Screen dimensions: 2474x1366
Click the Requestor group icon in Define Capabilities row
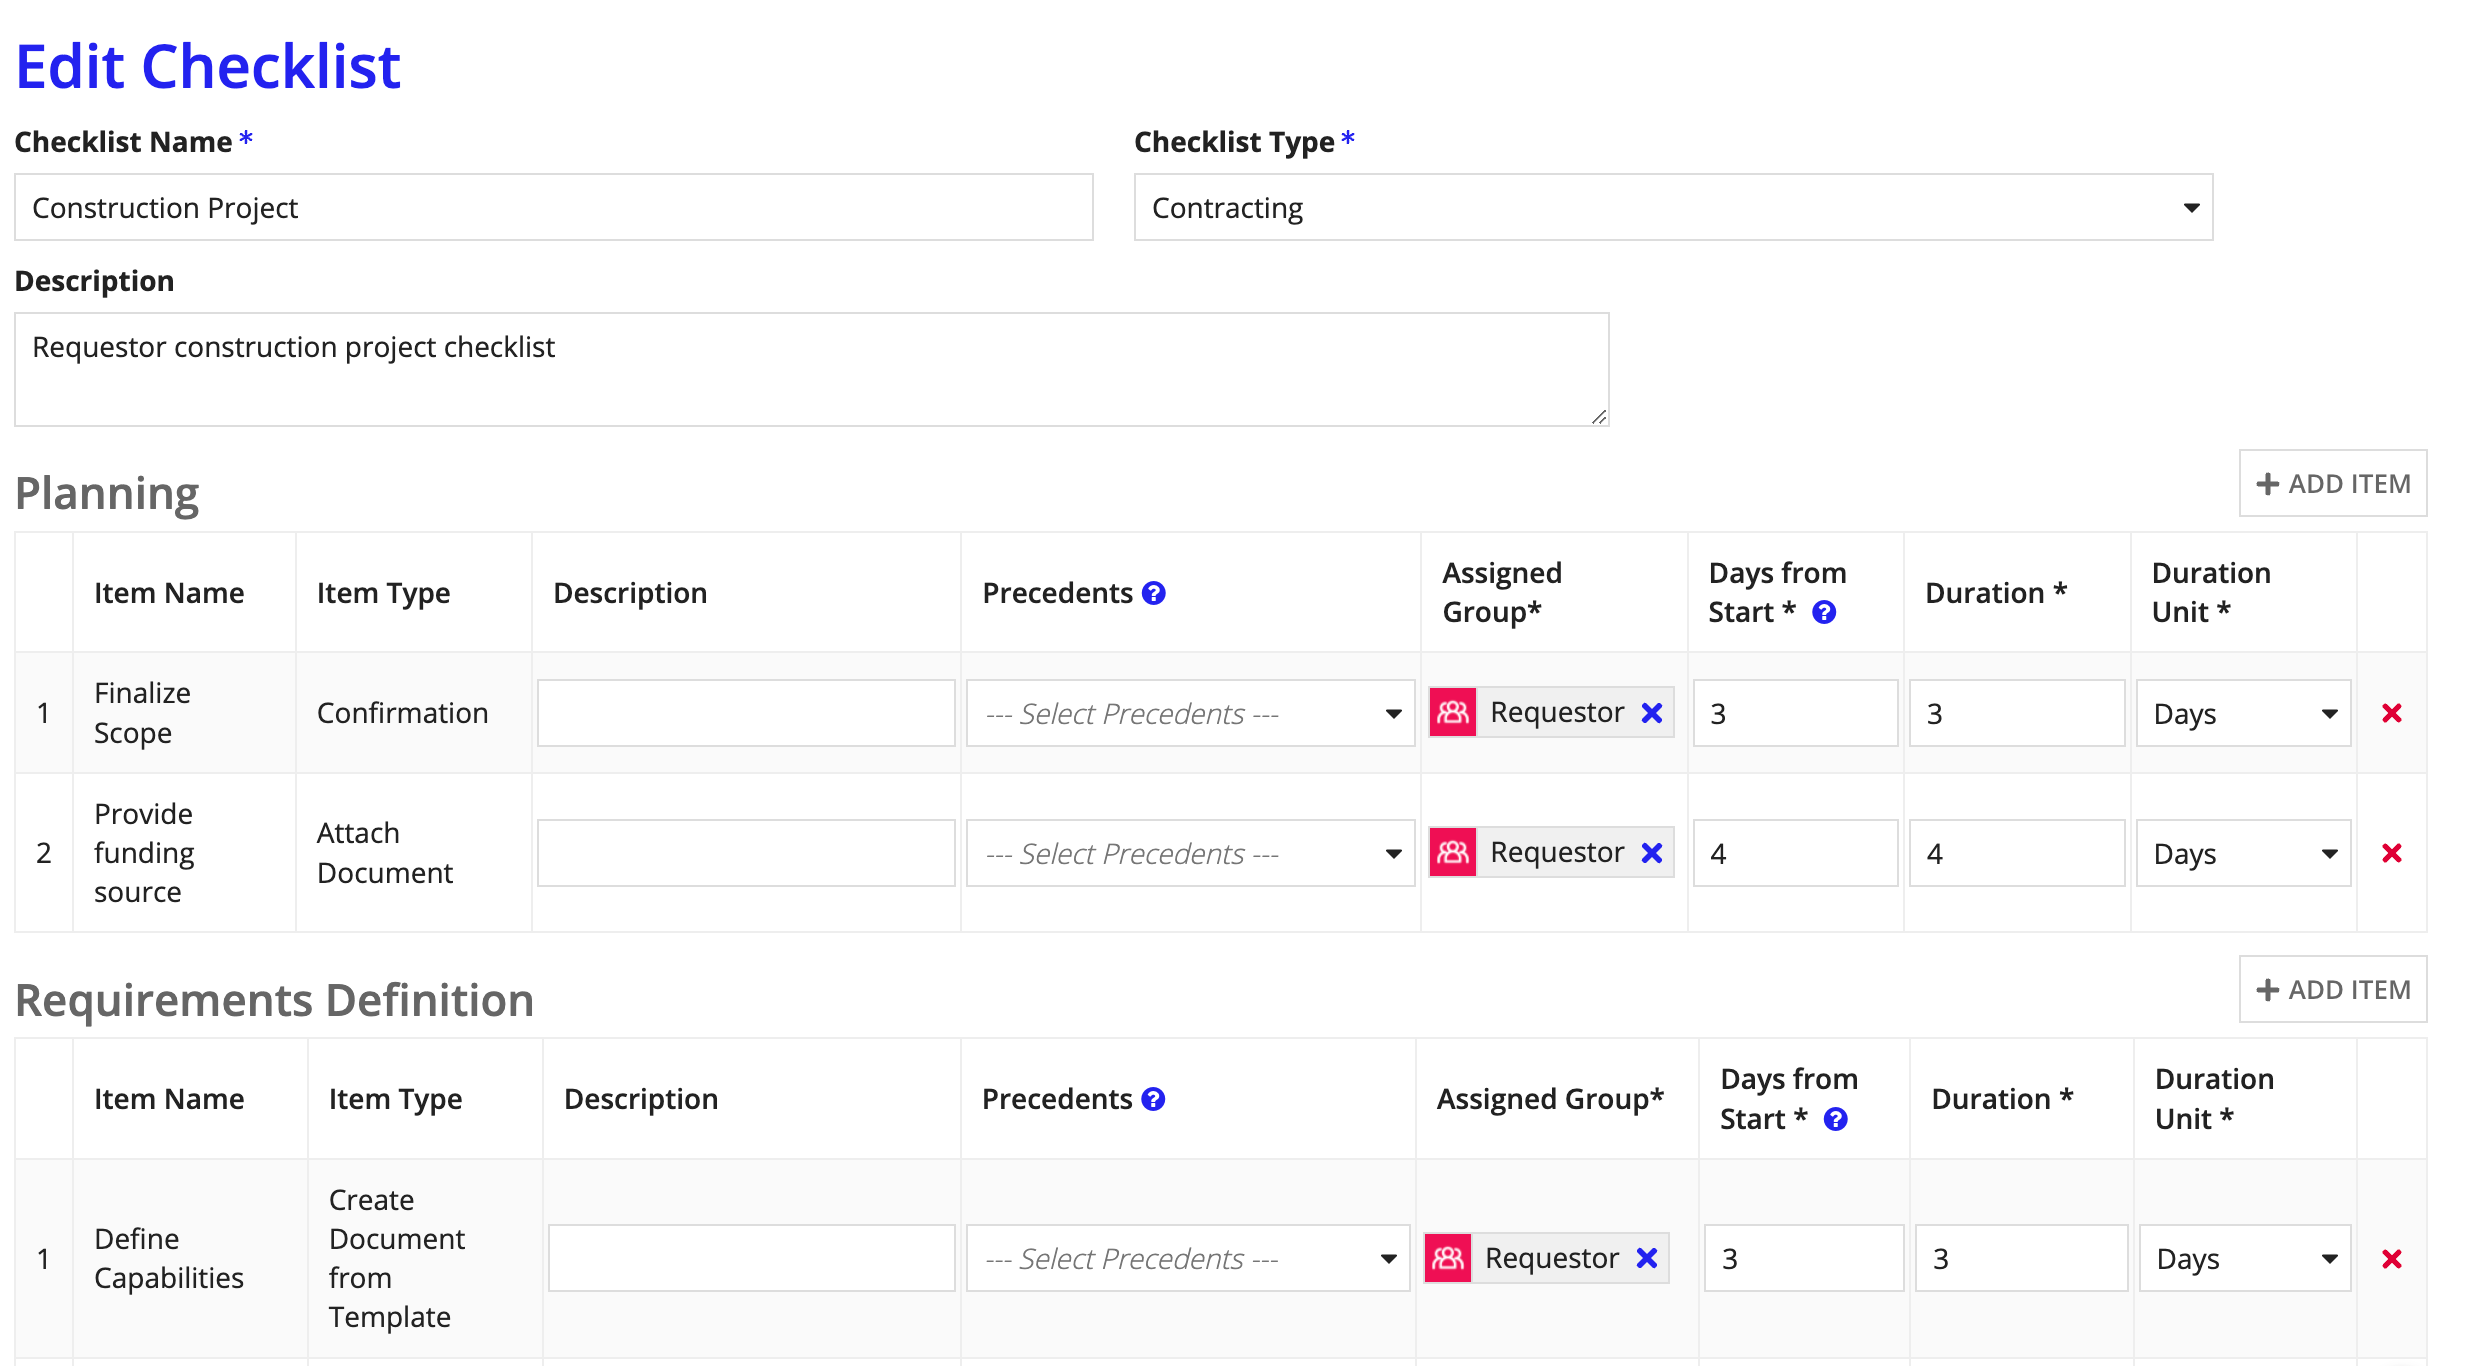[1448, 1258]
